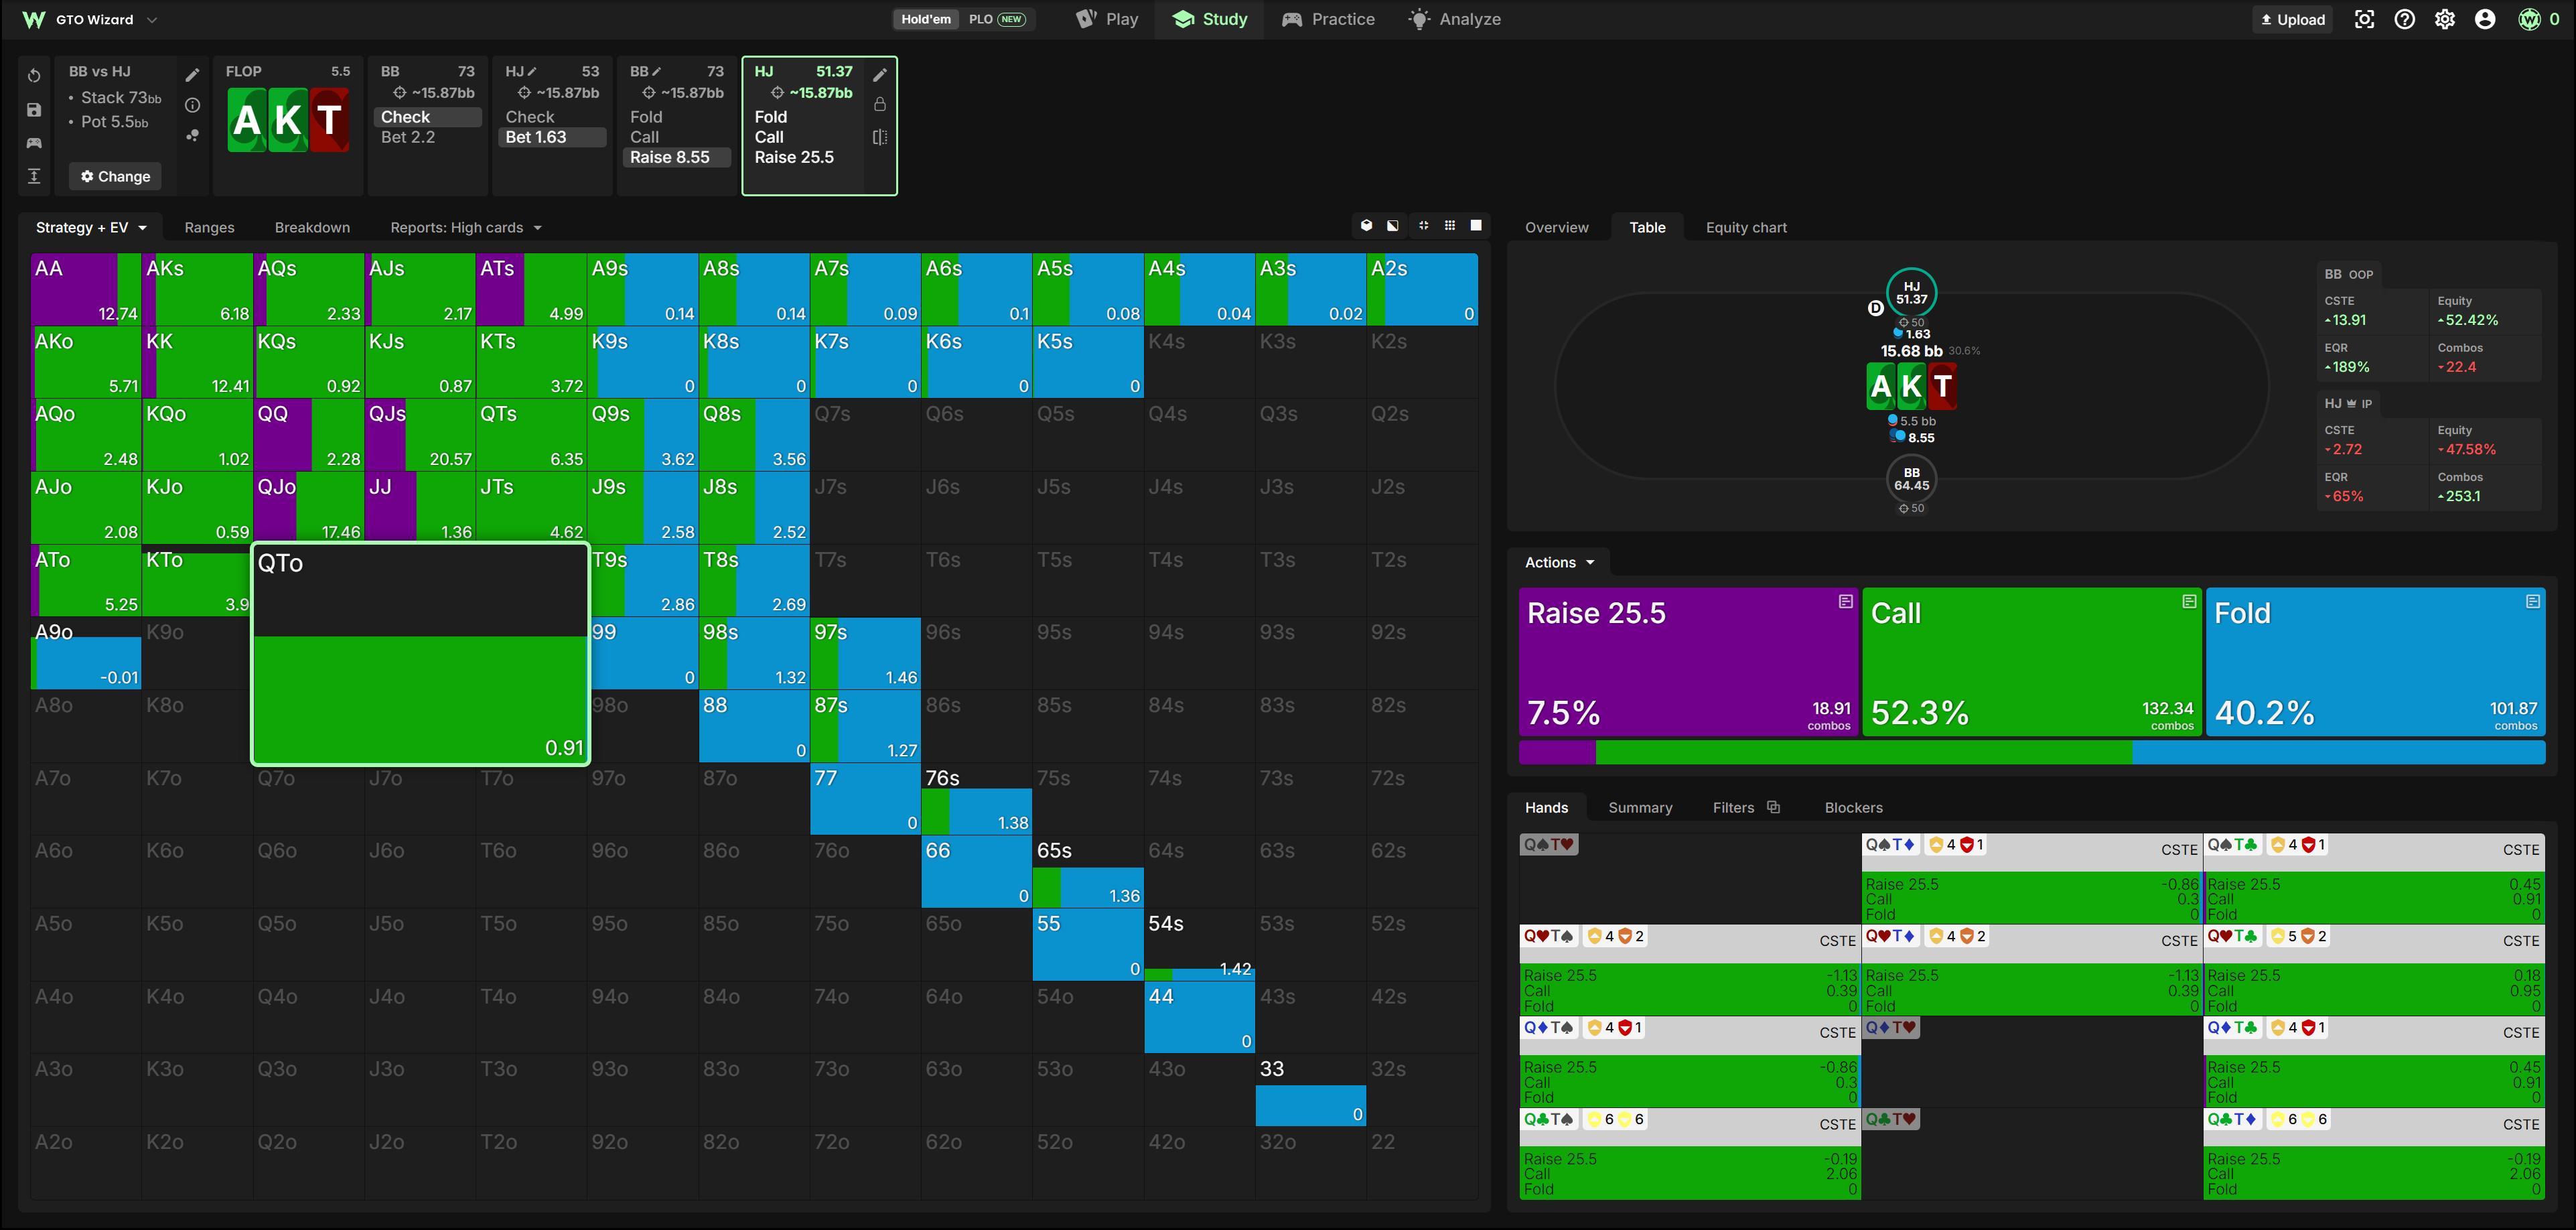2576x1230 pixels.
Task: Open the user account icon
Action: [2485, 19]
